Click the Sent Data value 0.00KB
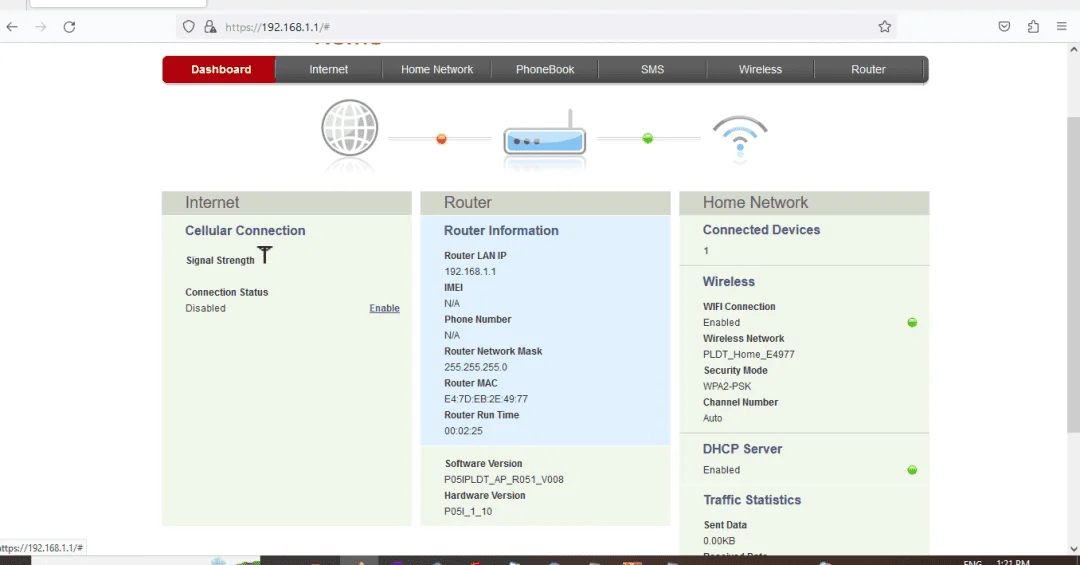Viewport: 1080px width, 565px height. pos(718,541)
